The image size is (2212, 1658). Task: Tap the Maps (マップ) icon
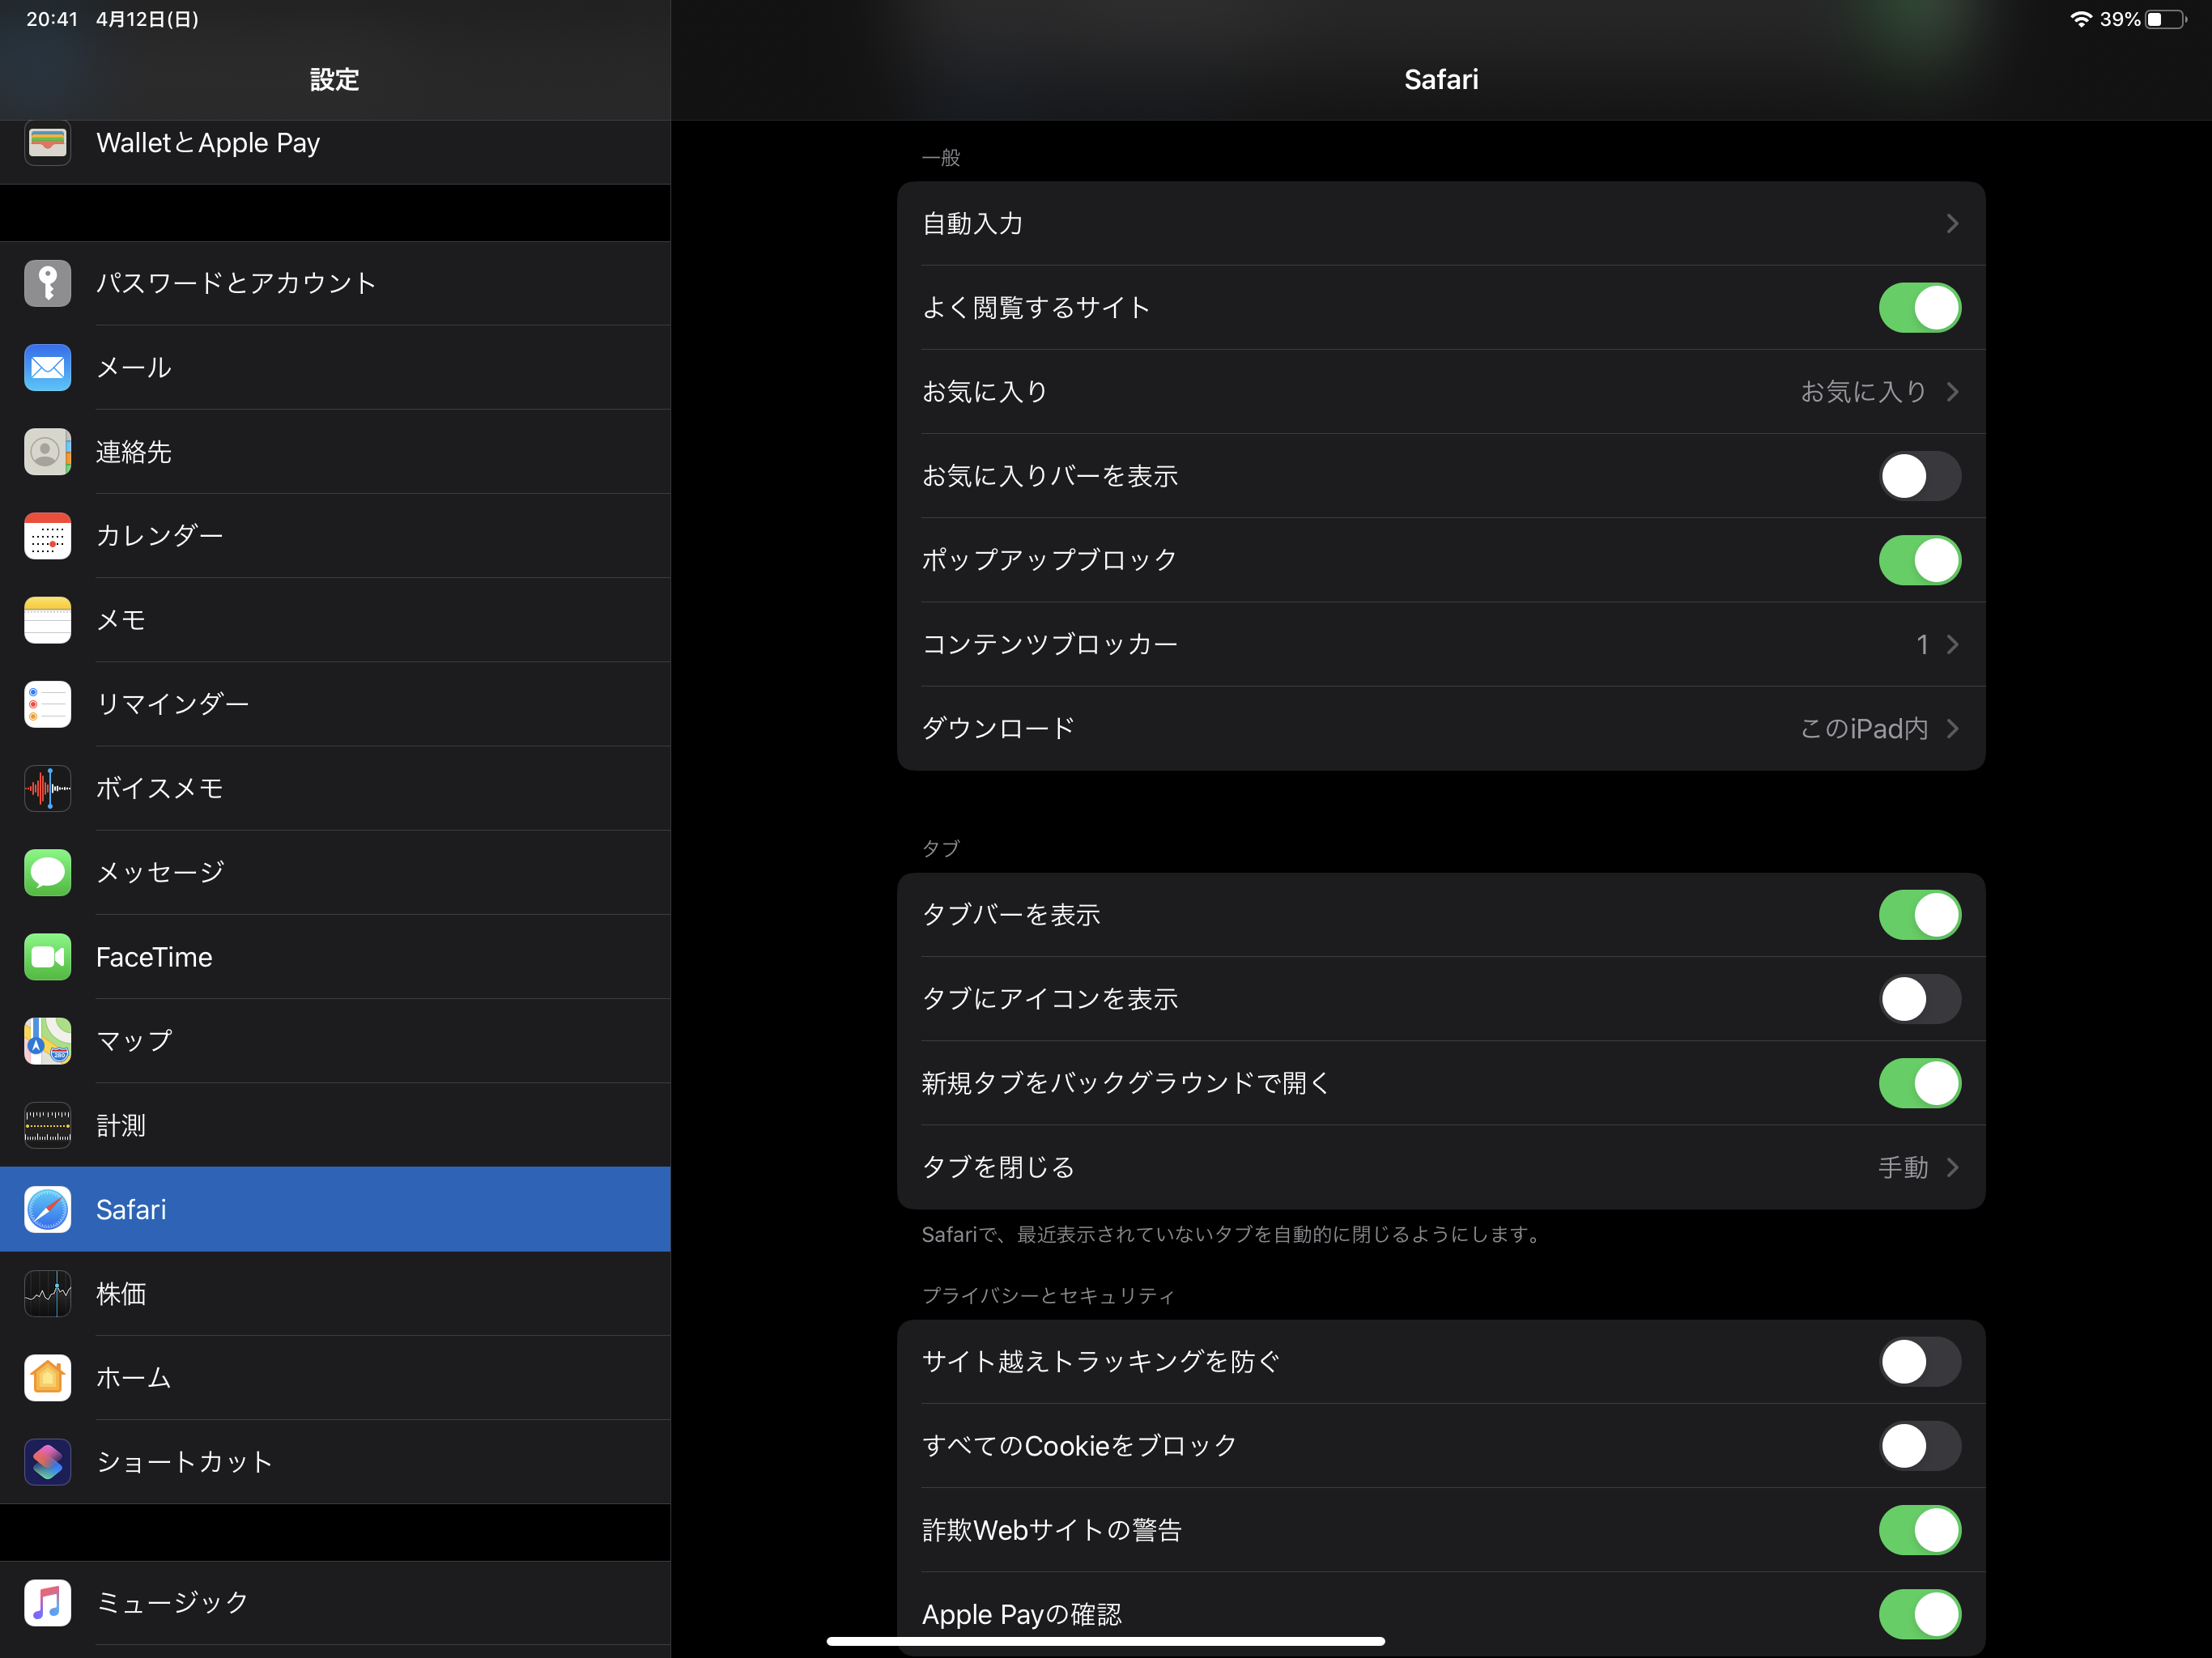point(47,1041)
